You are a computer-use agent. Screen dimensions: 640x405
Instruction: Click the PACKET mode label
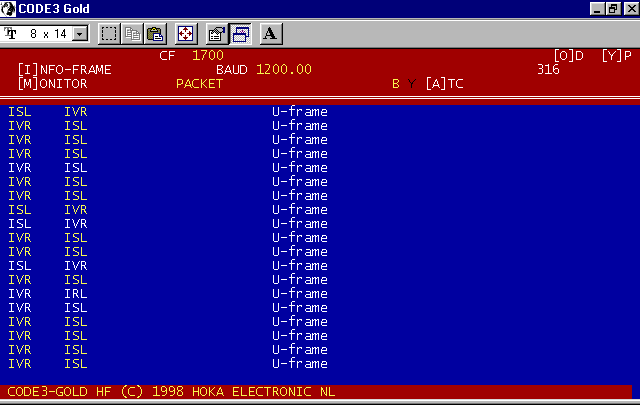click(199, 84)
